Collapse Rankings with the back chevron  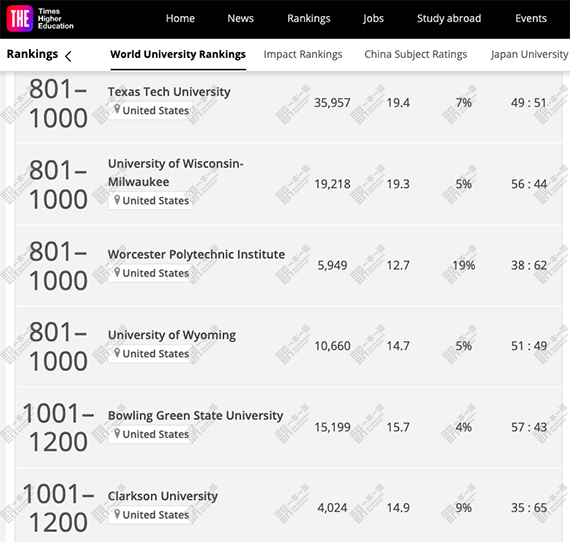(68, 56)
